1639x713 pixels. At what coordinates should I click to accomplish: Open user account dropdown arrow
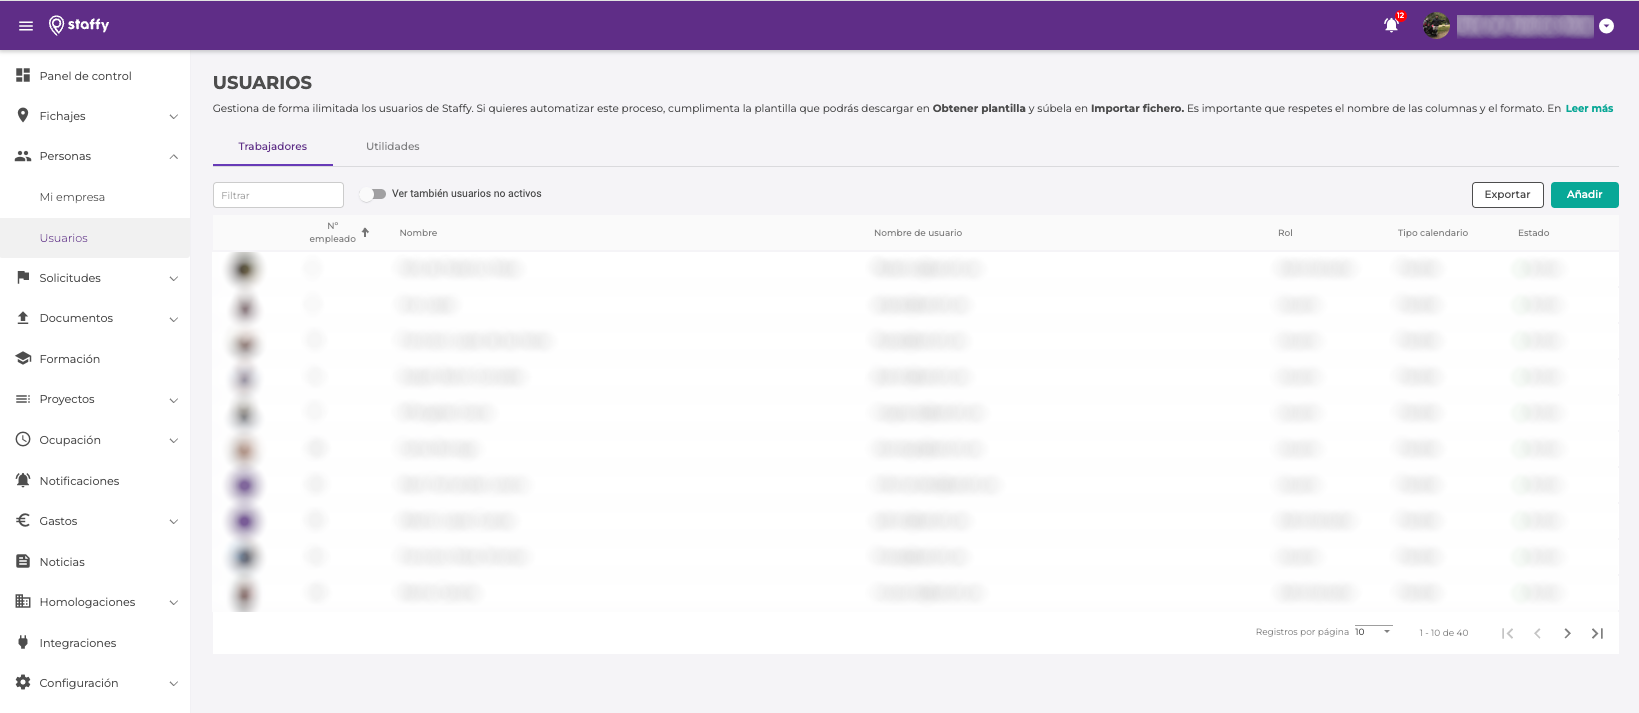[1606, 27]
